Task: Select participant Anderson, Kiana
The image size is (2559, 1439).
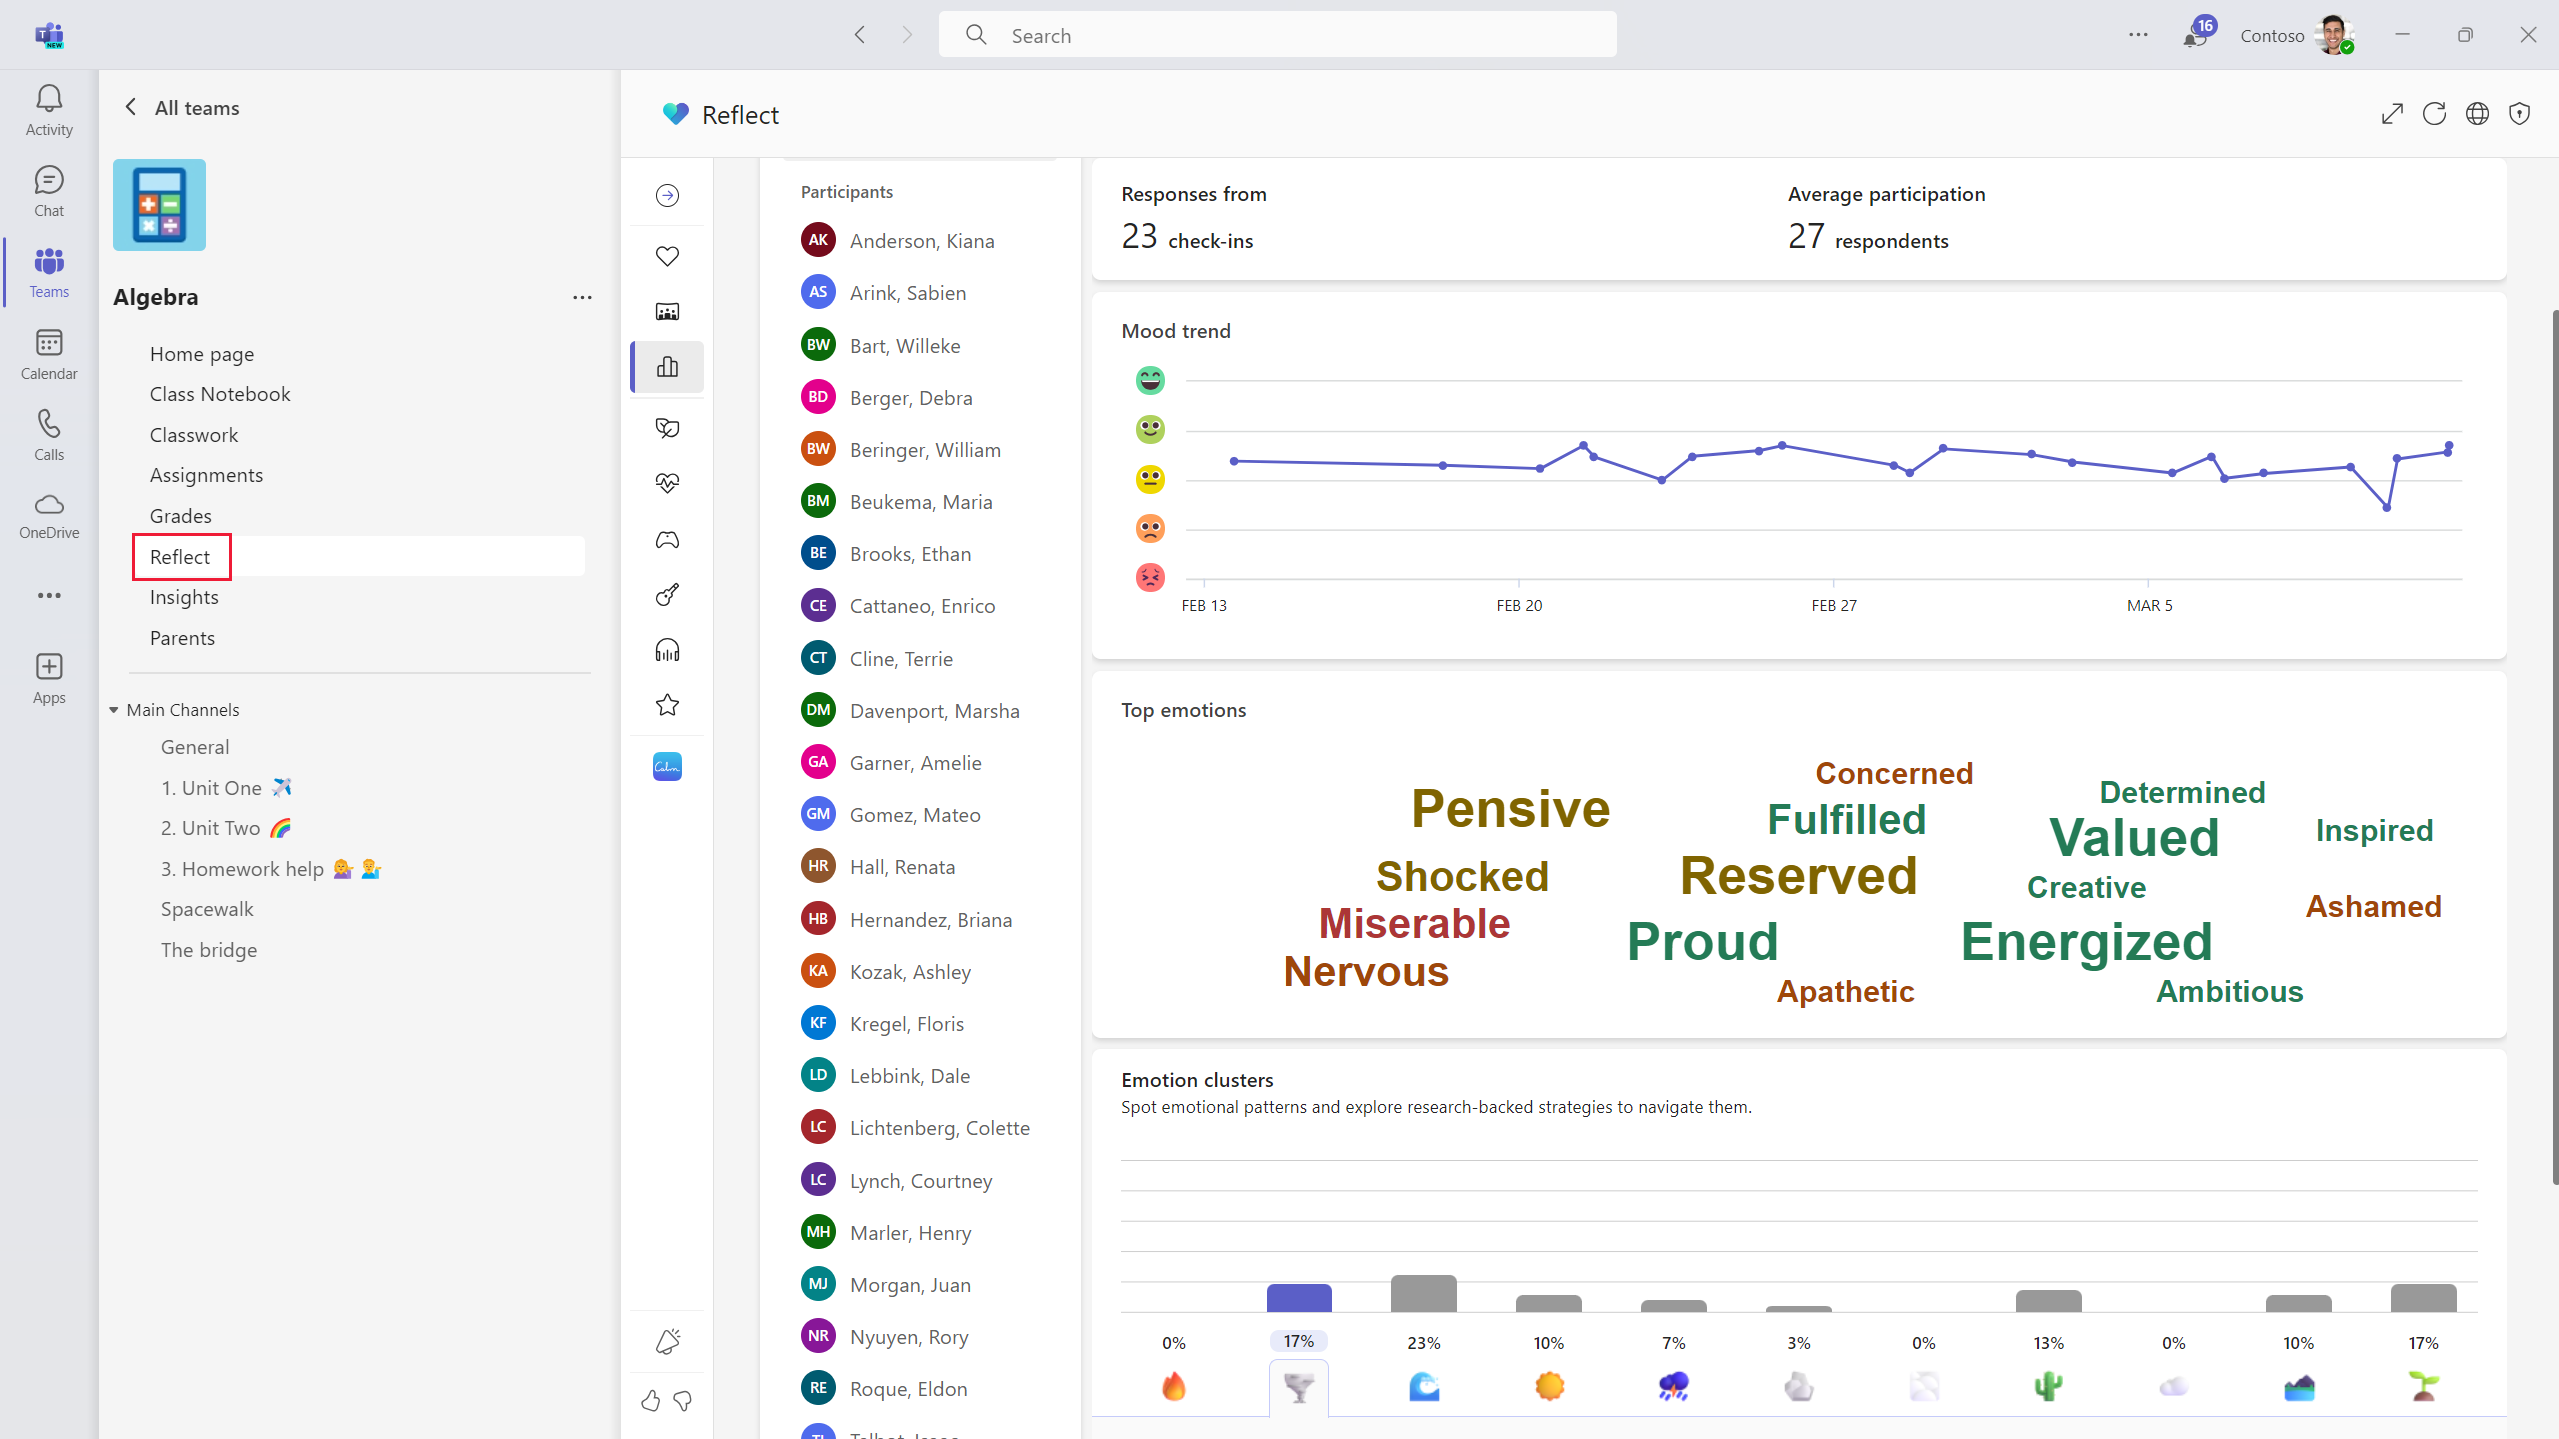Action: (x=921, y=241)
